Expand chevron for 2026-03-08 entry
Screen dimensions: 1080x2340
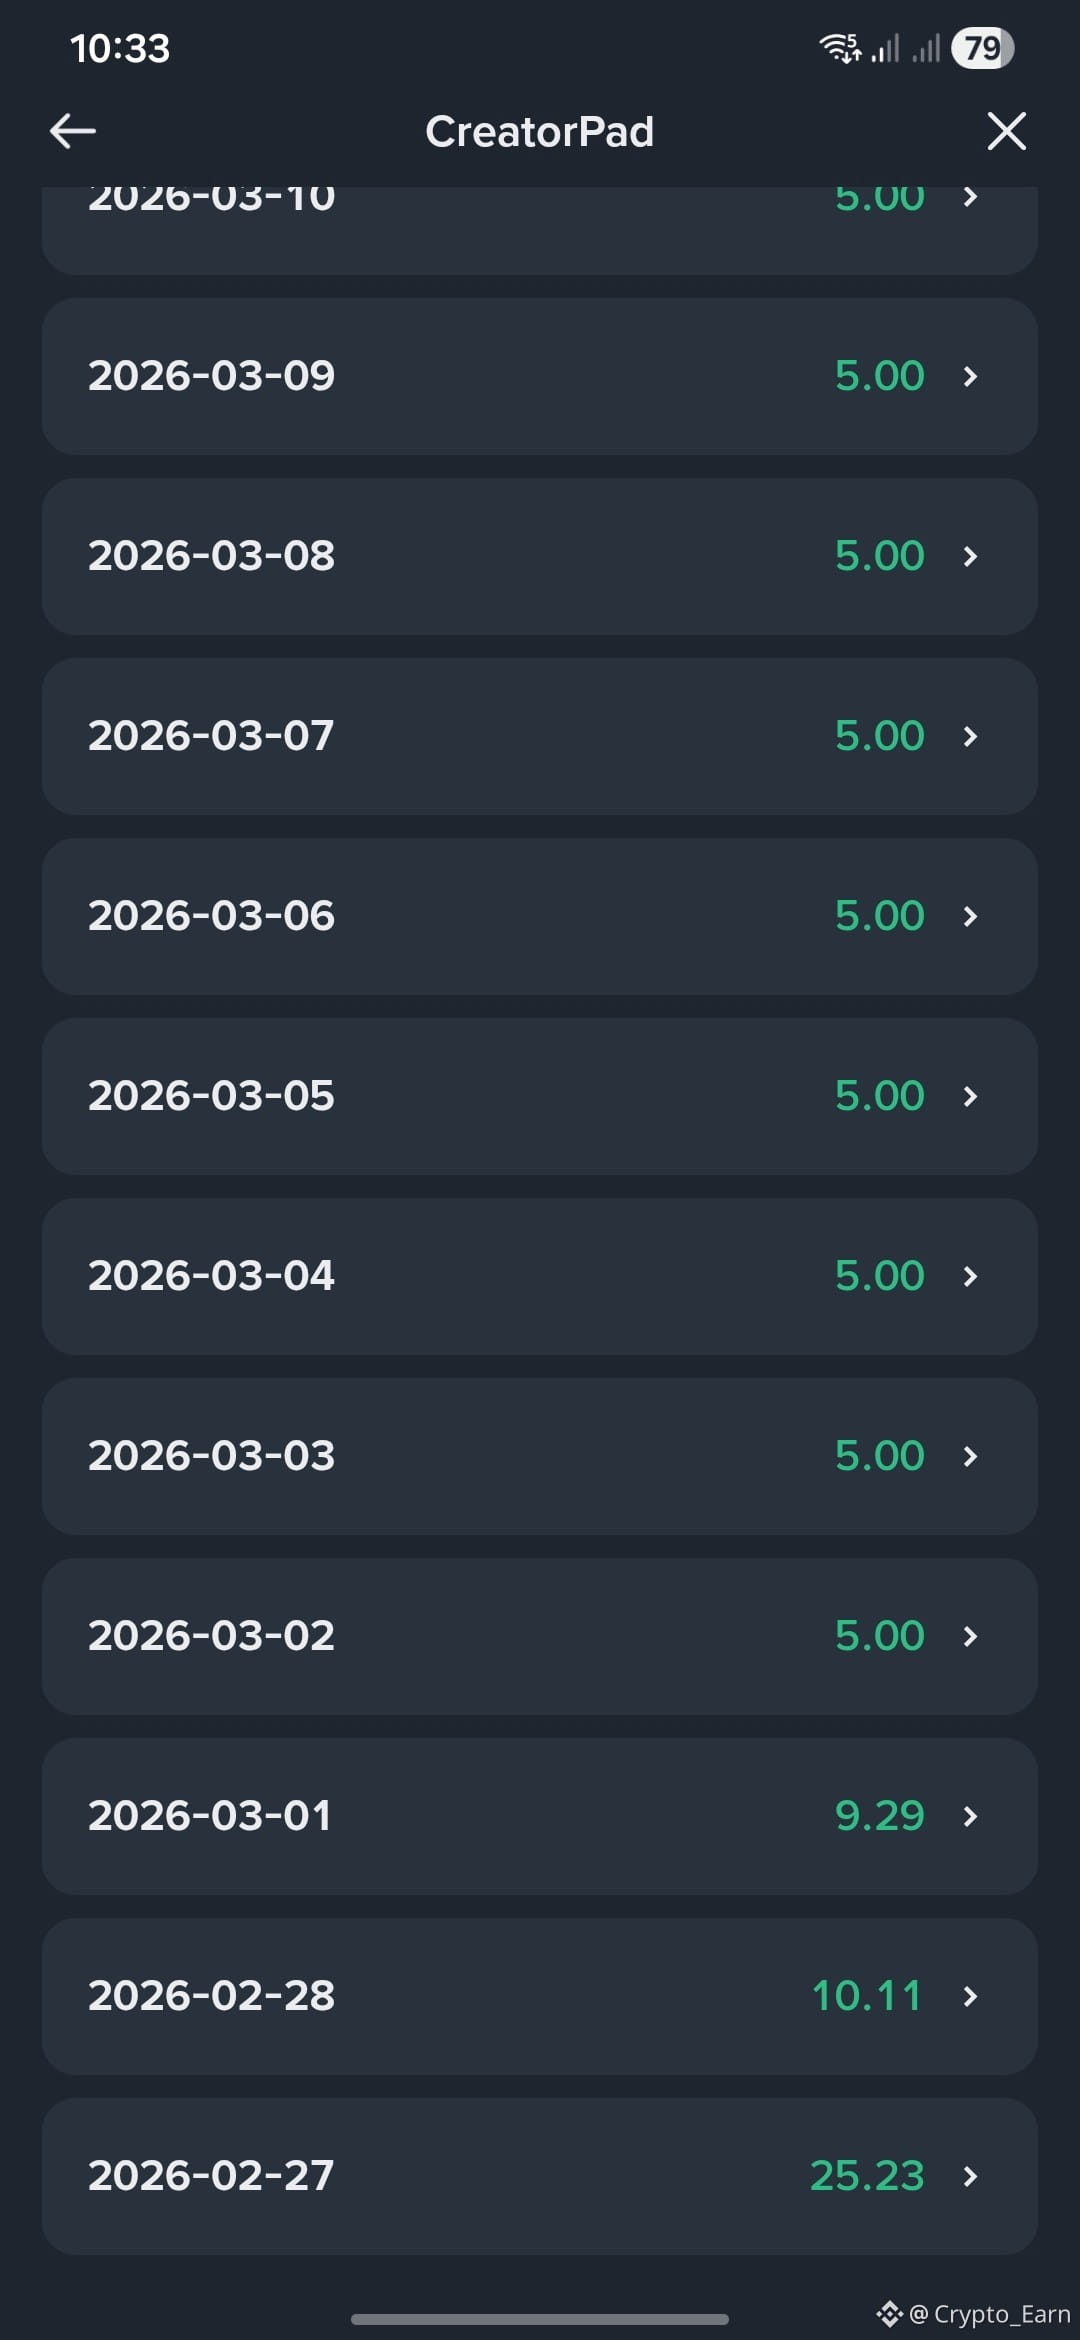click(x=969, y=556)
